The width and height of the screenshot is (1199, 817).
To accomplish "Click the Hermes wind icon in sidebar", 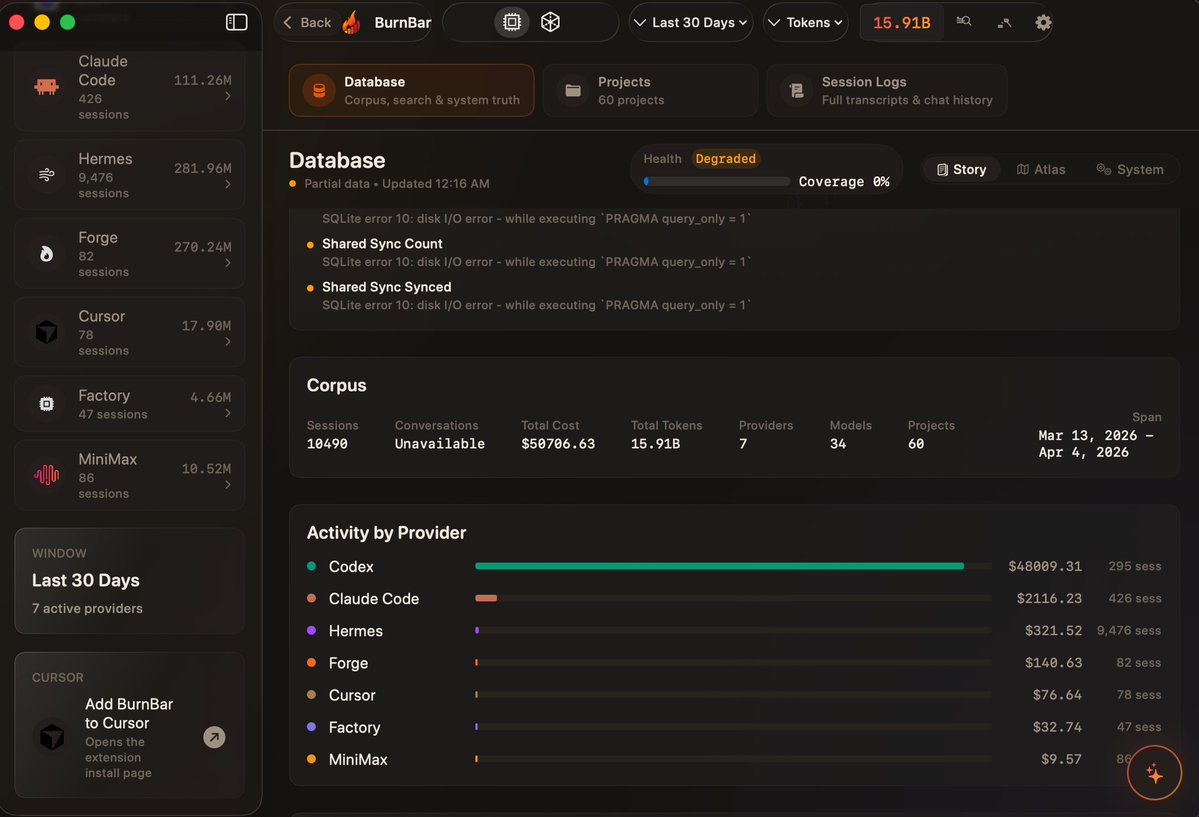I will click(x=47, y=174).
